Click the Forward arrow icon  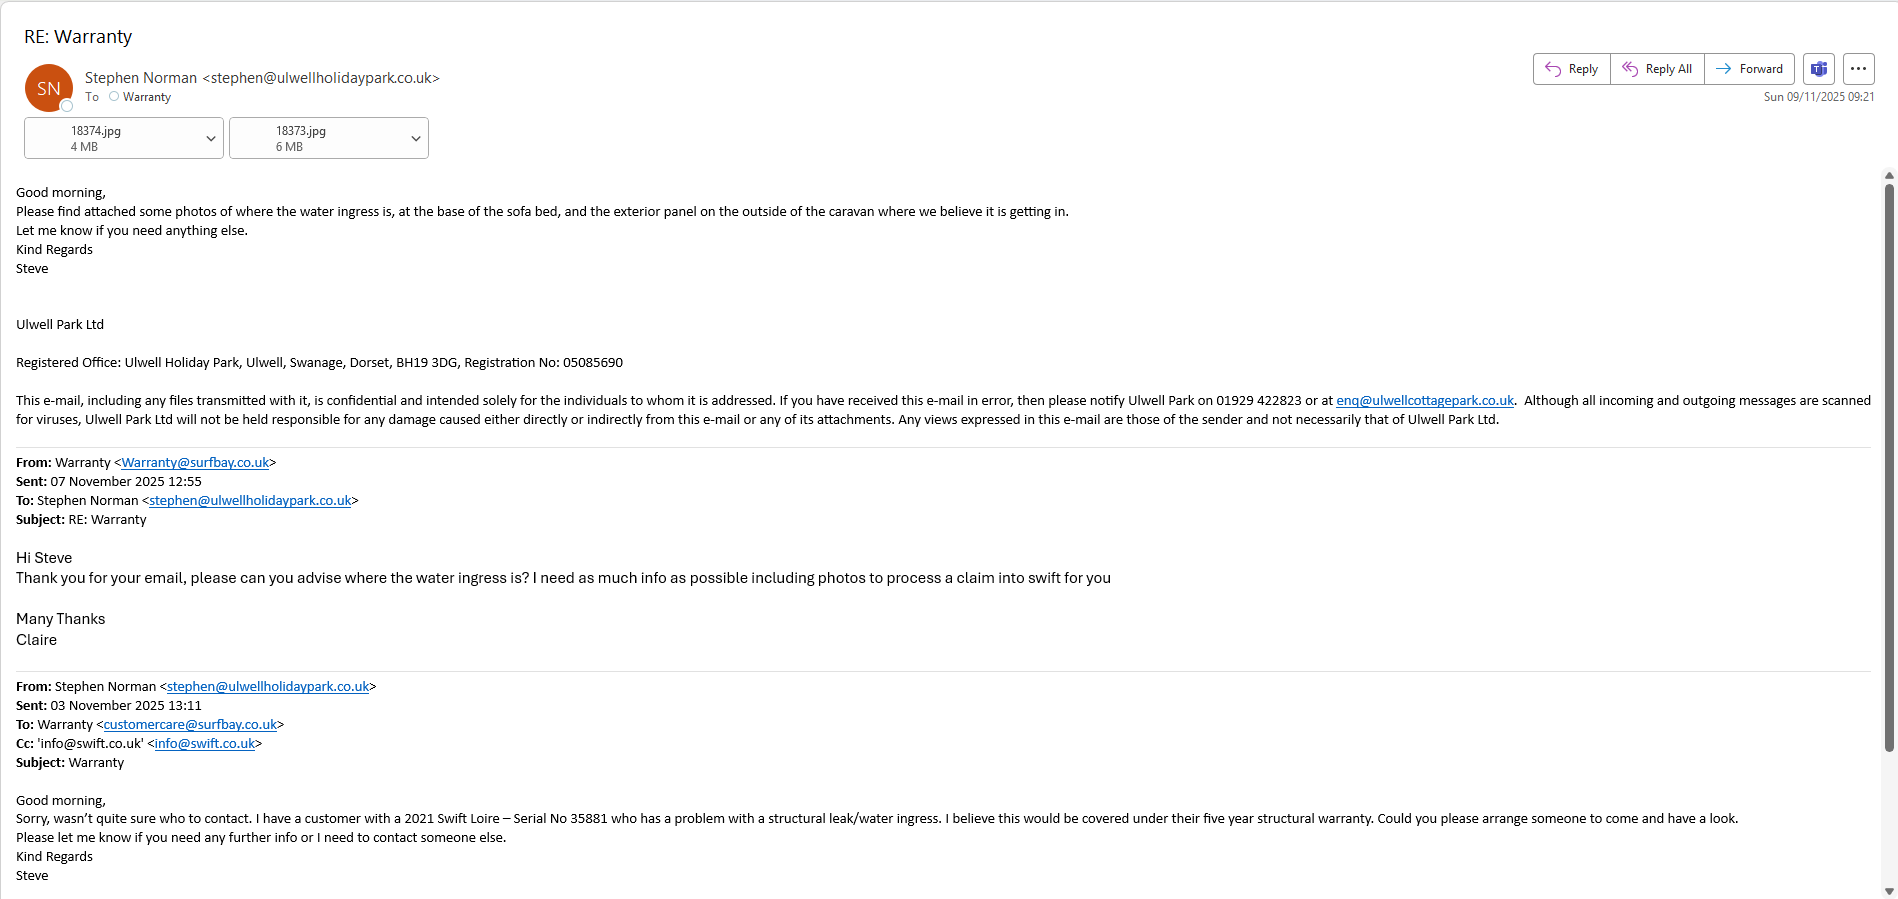1724,69
